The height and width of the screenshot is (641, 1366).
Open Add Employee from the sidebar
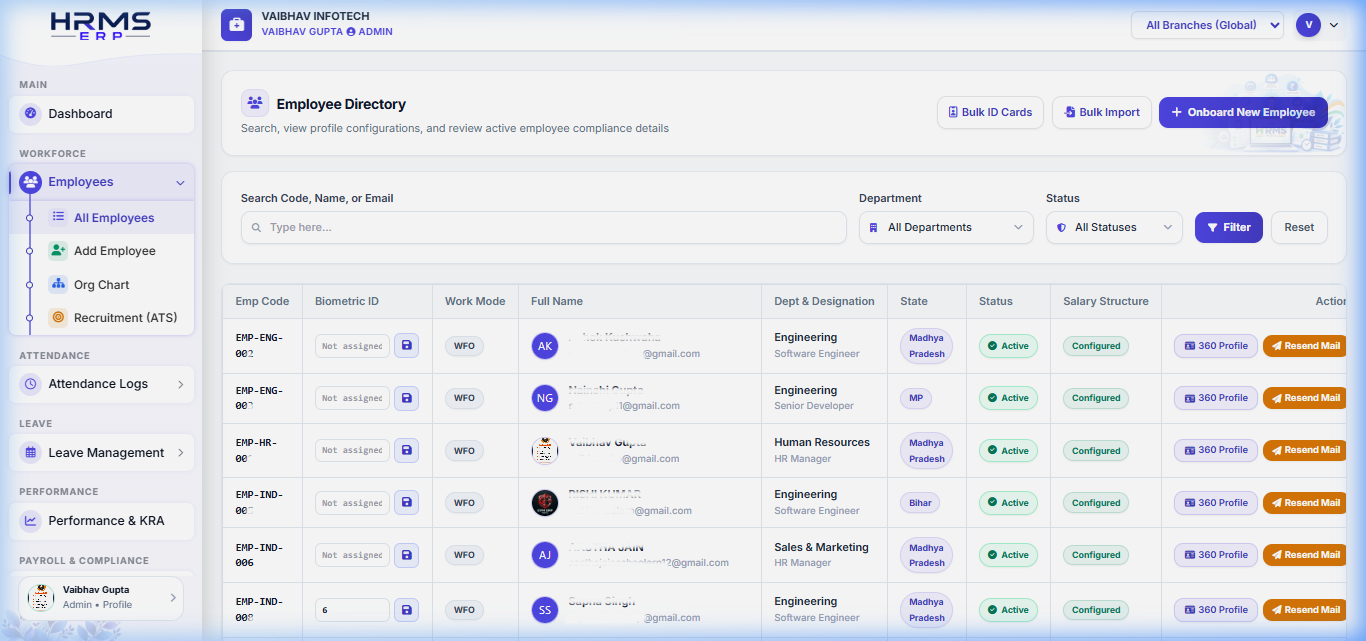pyautogui.click(x=114, y=251)
